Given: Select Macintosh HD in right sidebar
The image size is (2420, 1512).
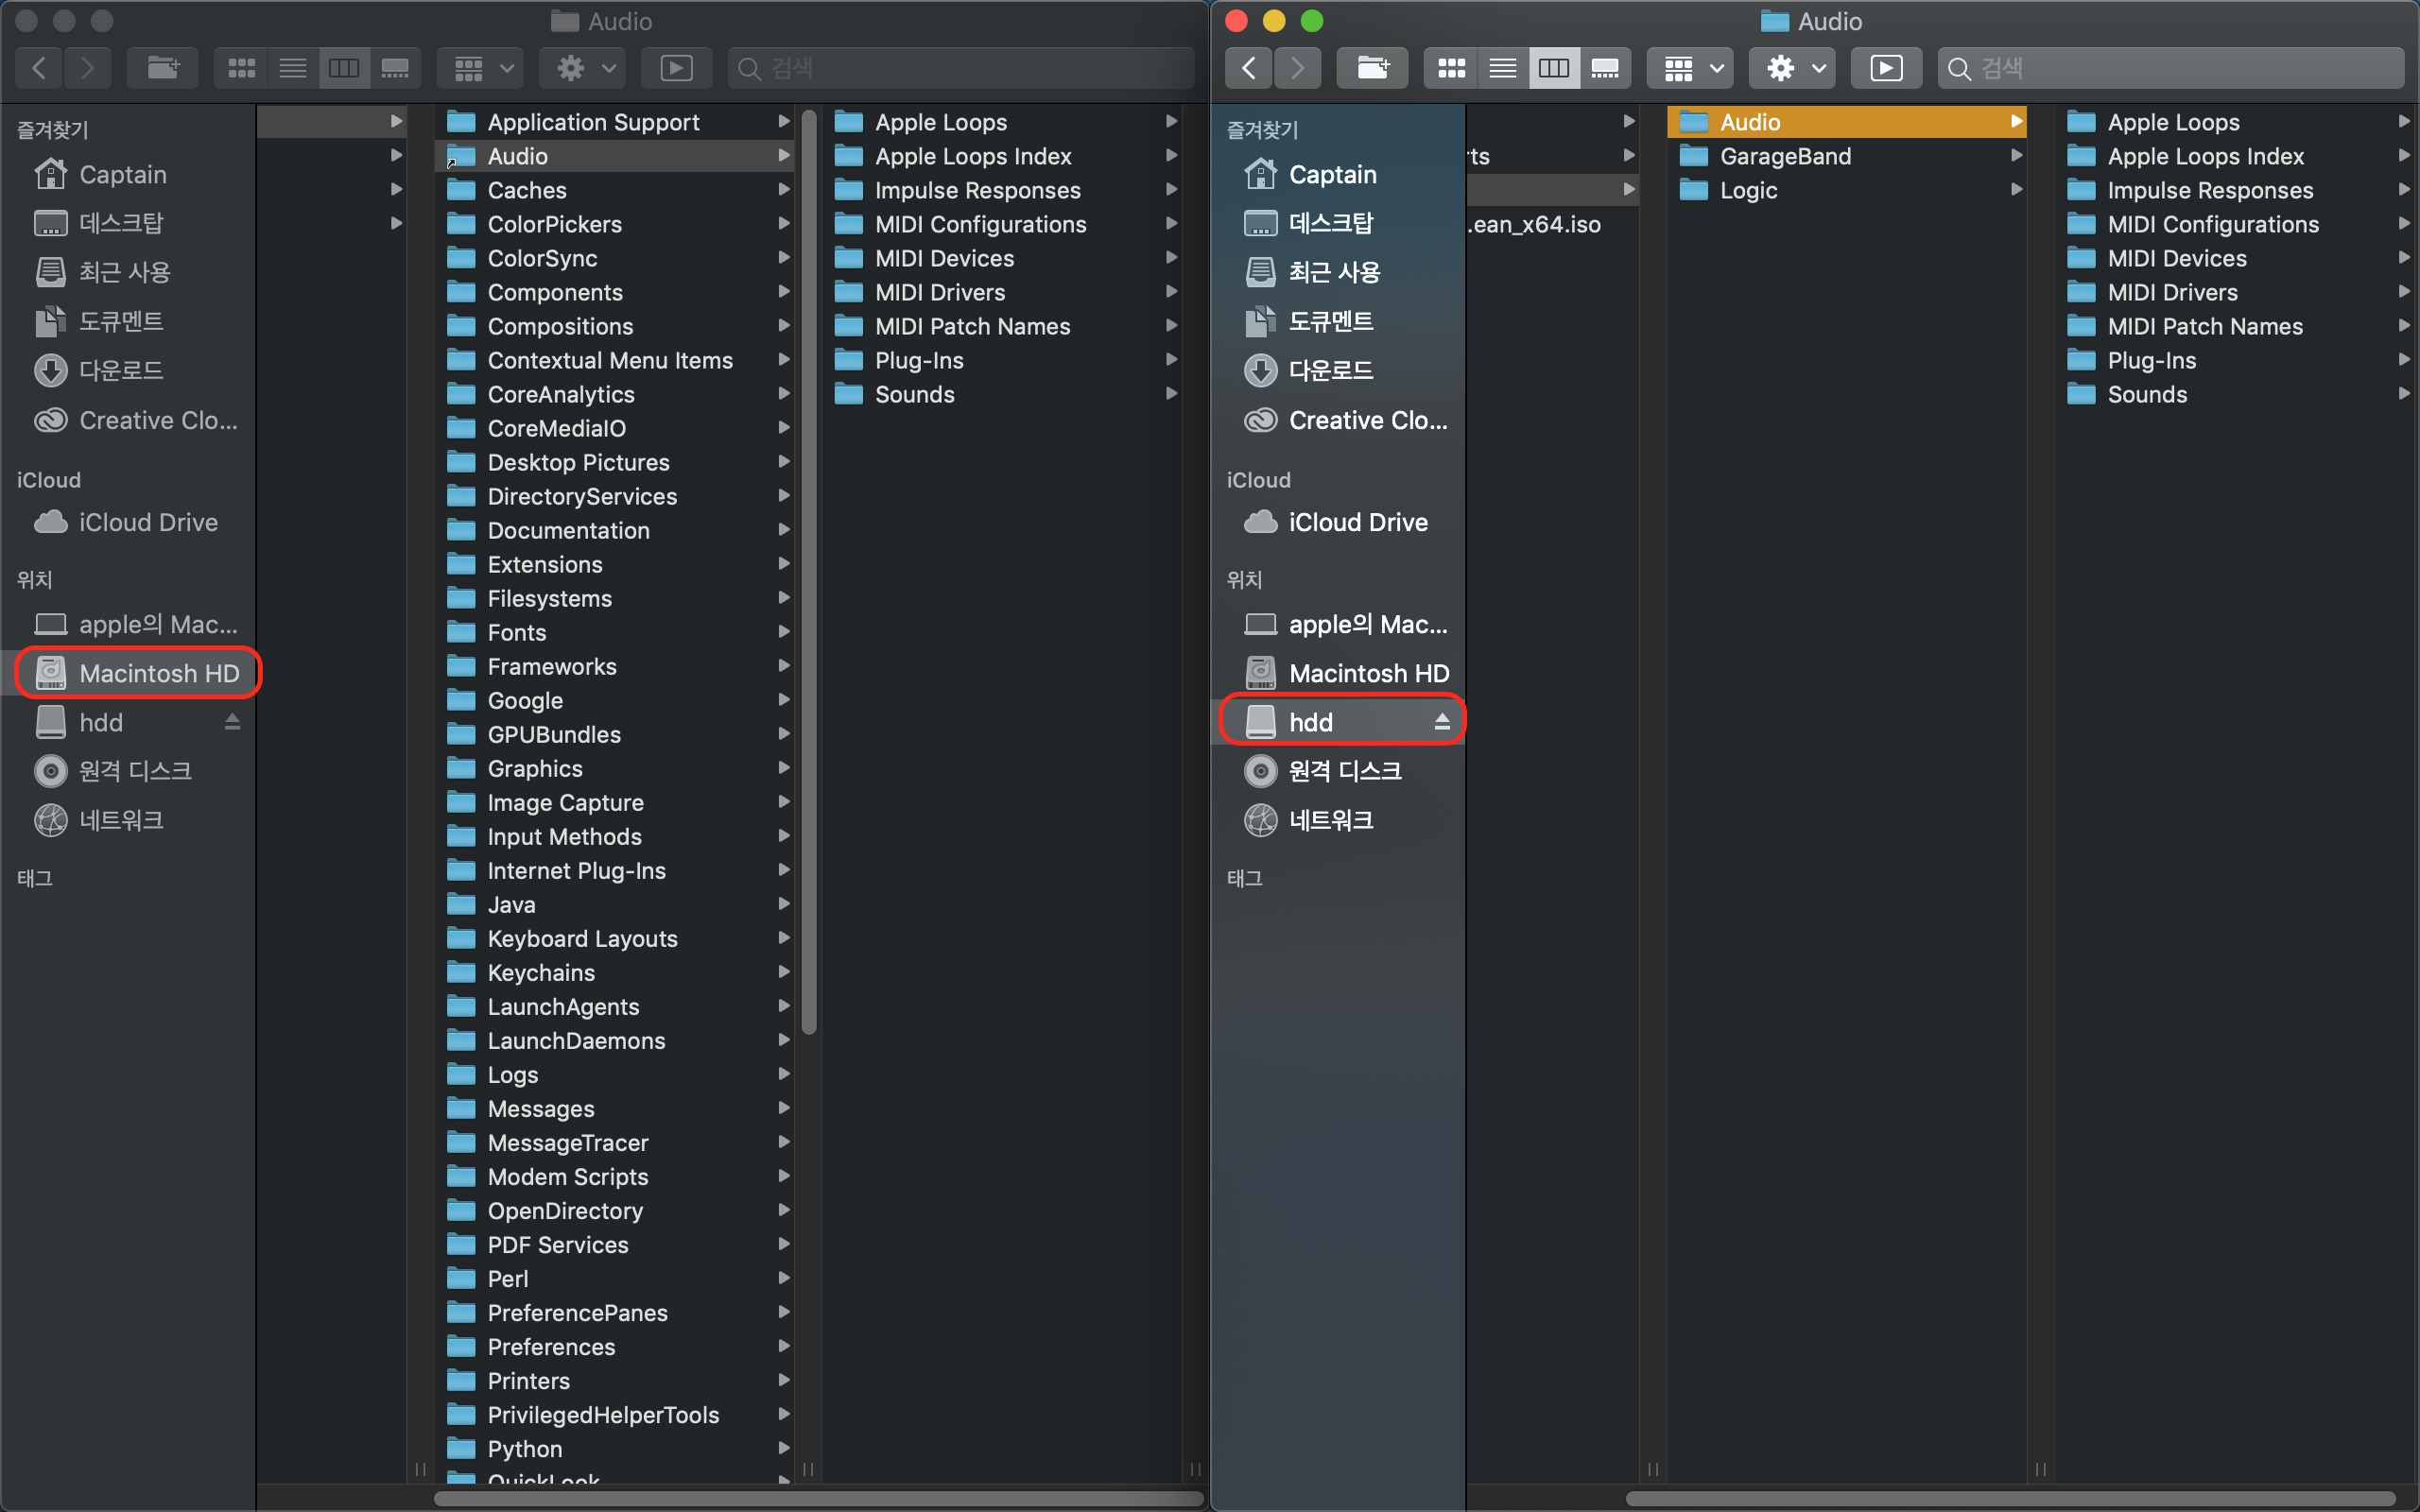Looking at the screenshot, I should [x=1368, y=673].
